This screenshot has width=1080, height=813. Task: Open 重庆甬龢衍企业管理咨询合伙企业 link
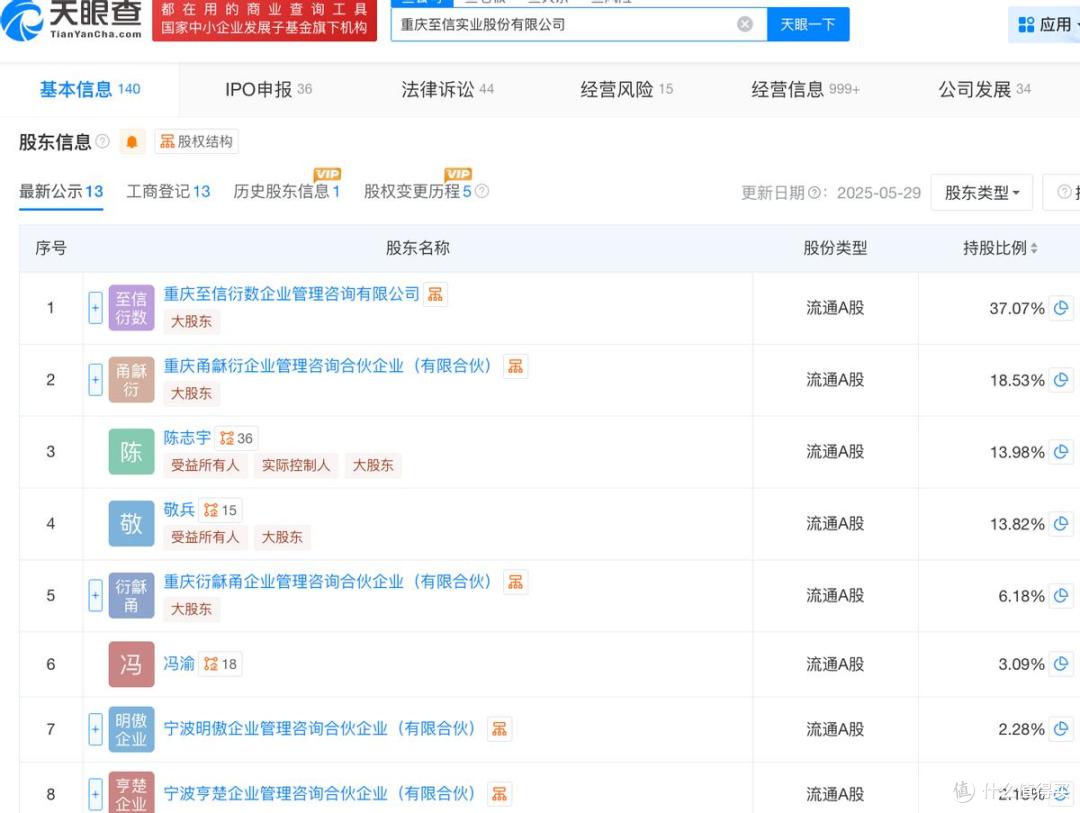tap(328, 366)
